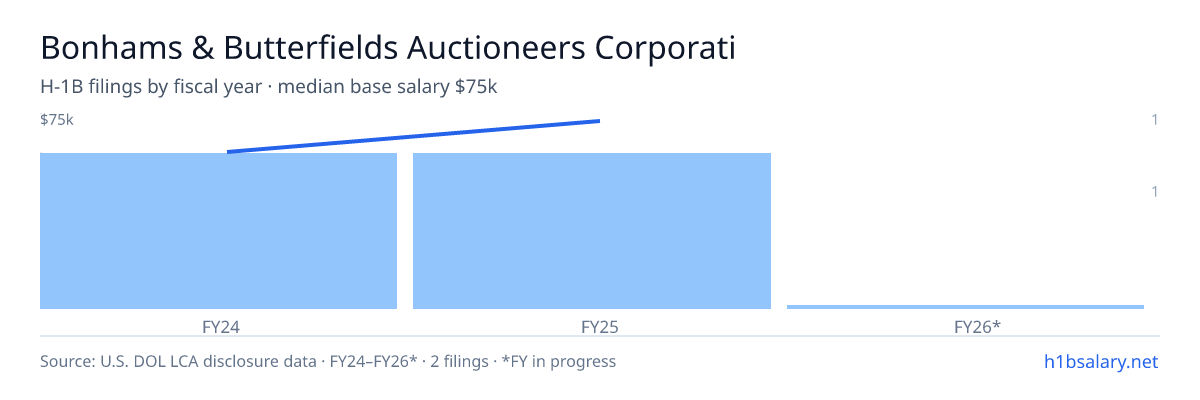The height and width of the screenshot is (400, 1200).
Task: Click the lower right-axis value 1
Action: 1155,191
